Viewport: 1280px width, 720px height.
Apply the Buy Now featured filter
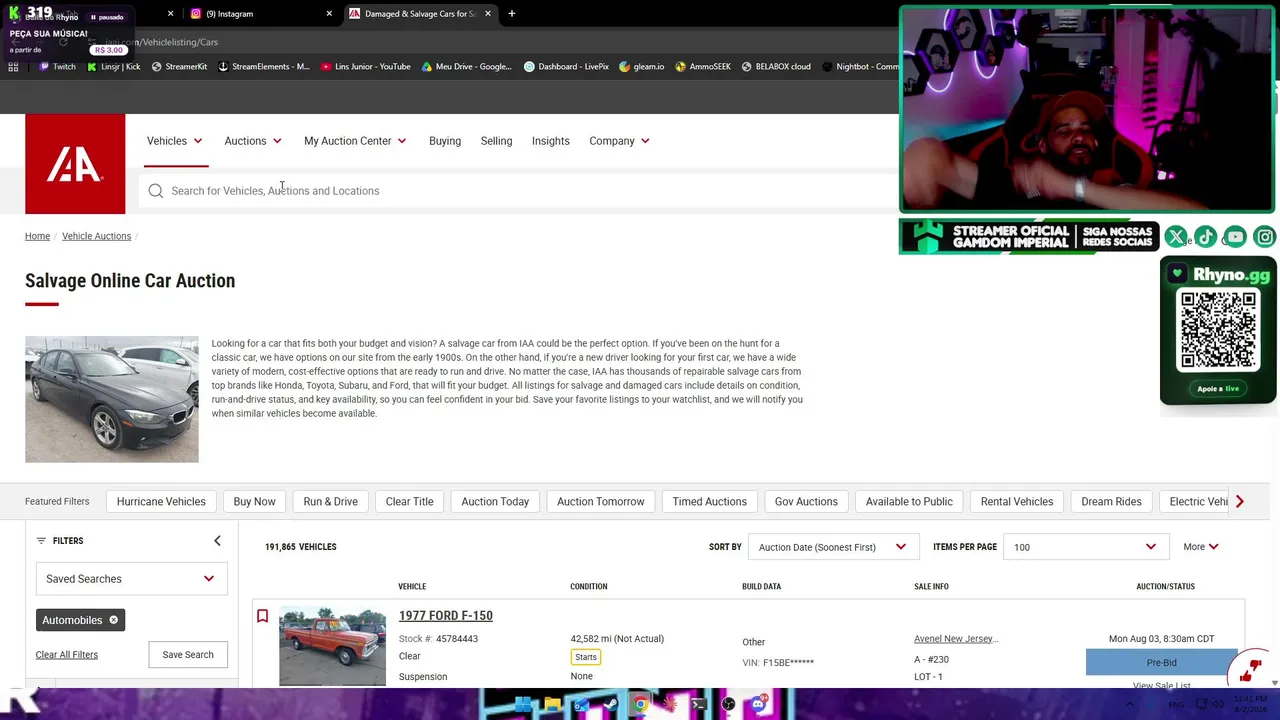point(254,502)
